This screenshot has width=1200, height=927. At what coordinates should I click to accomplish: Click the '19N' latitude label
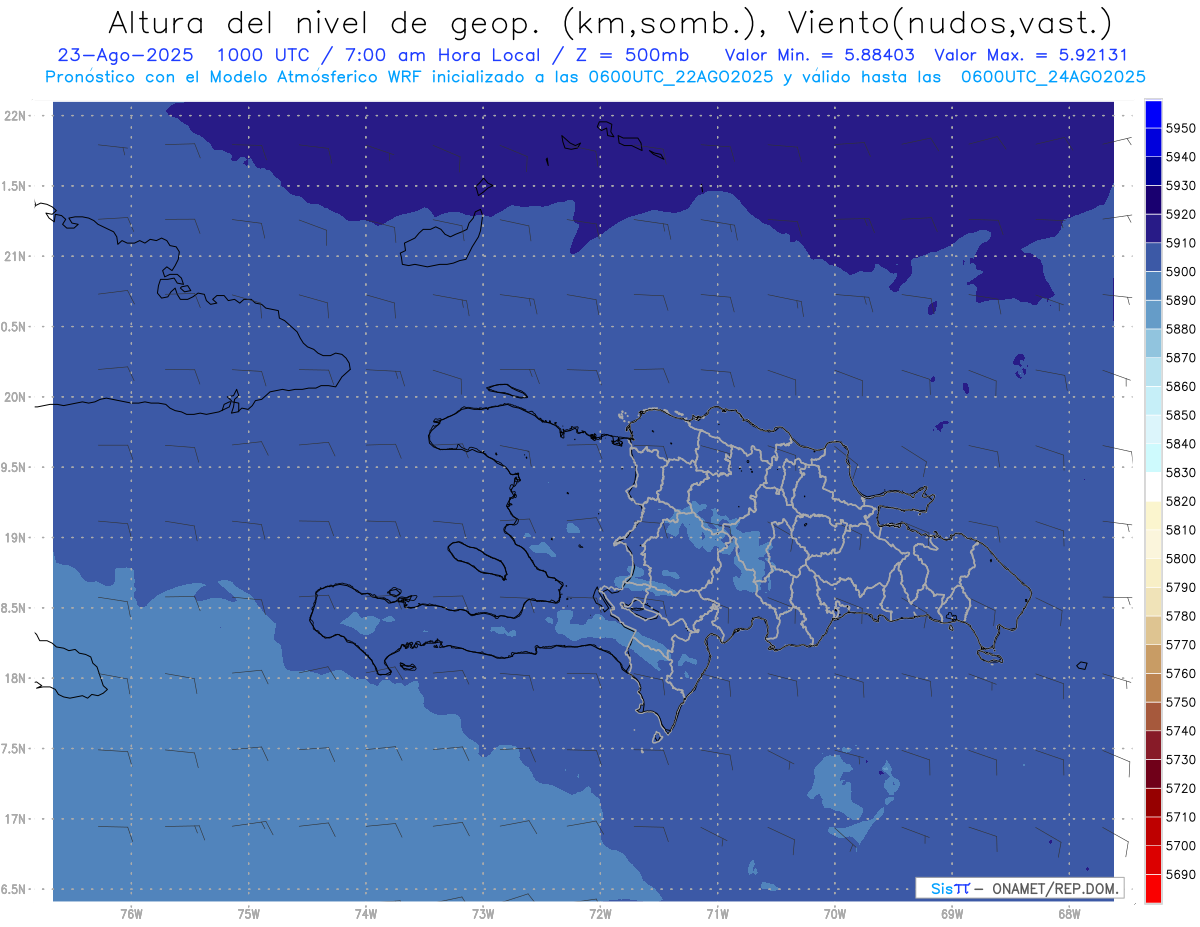click(x=15, y=538)
